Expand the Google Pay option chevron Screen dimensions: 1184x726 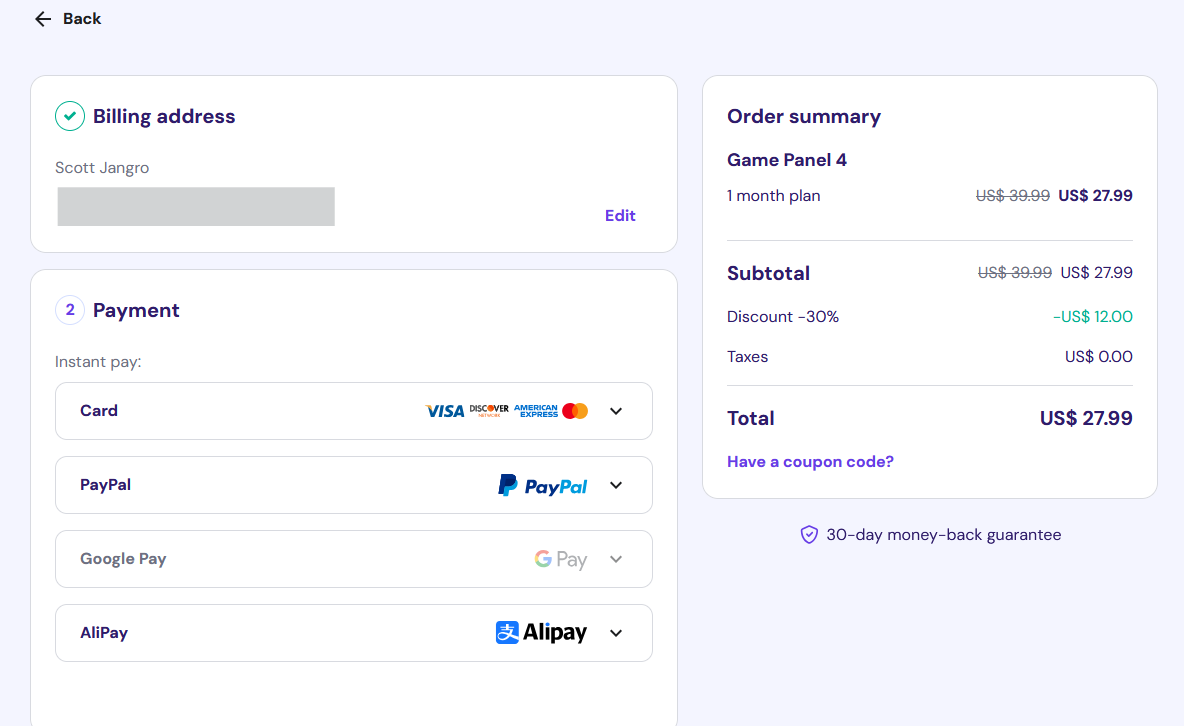pyautogui.click(x=616, y=558)
